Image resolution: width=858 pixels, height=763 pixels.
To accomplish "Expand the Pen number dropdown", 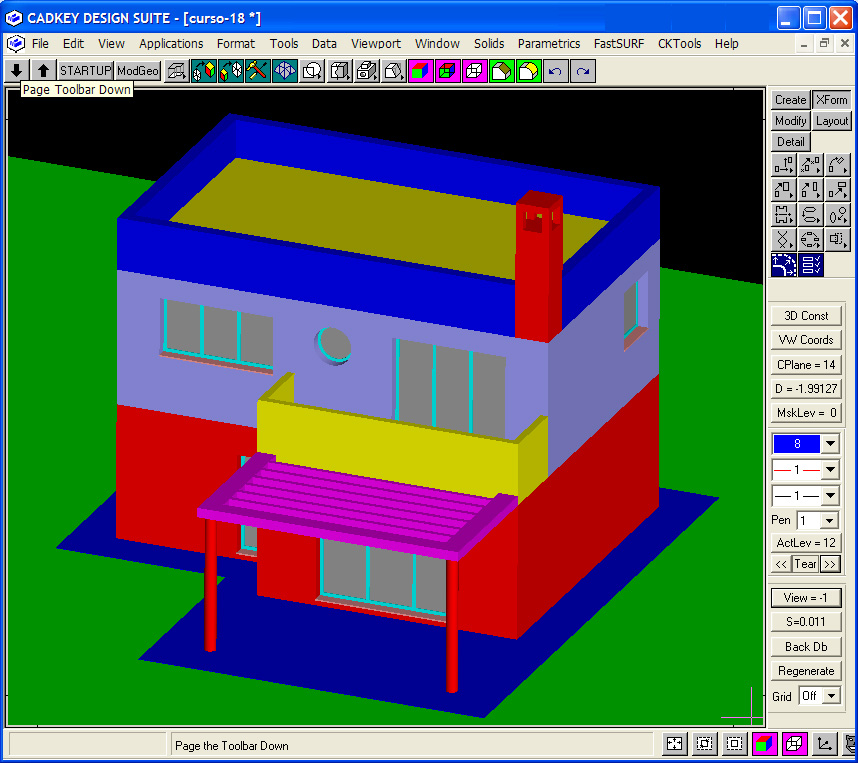I will coord(829,521).
